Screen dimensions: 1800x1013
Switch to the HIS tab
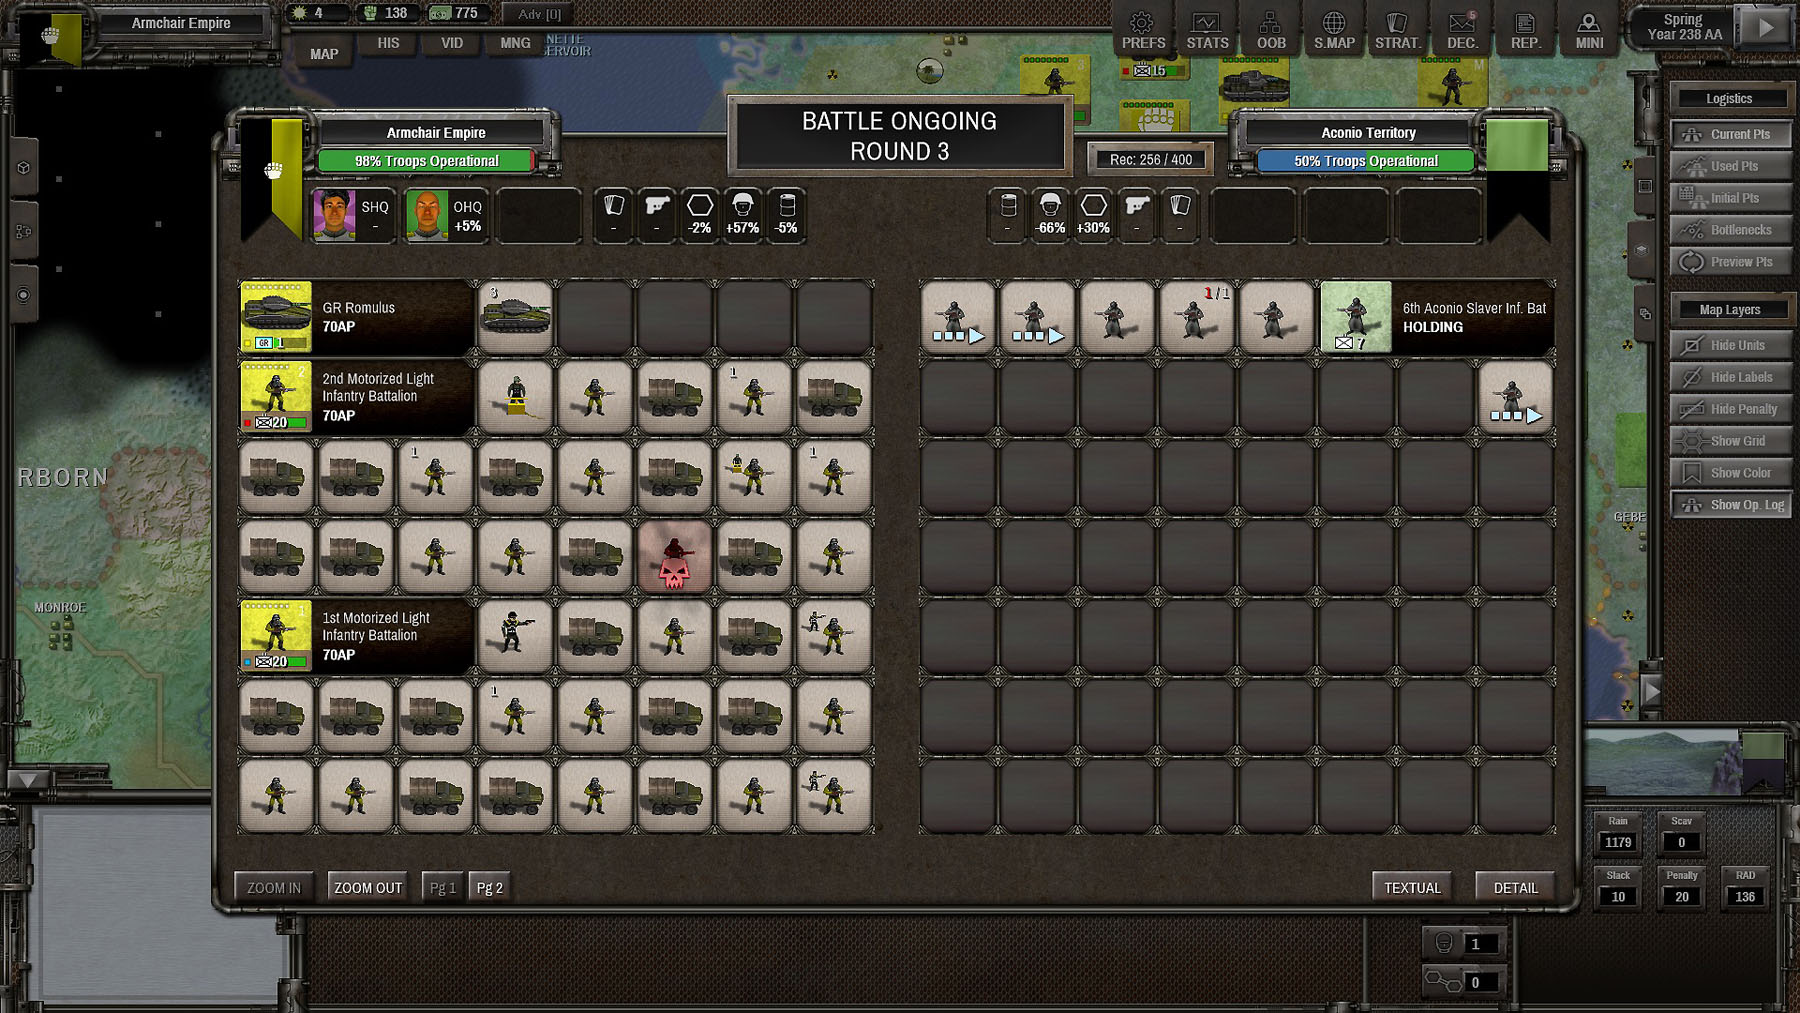(x=388, y=43)
